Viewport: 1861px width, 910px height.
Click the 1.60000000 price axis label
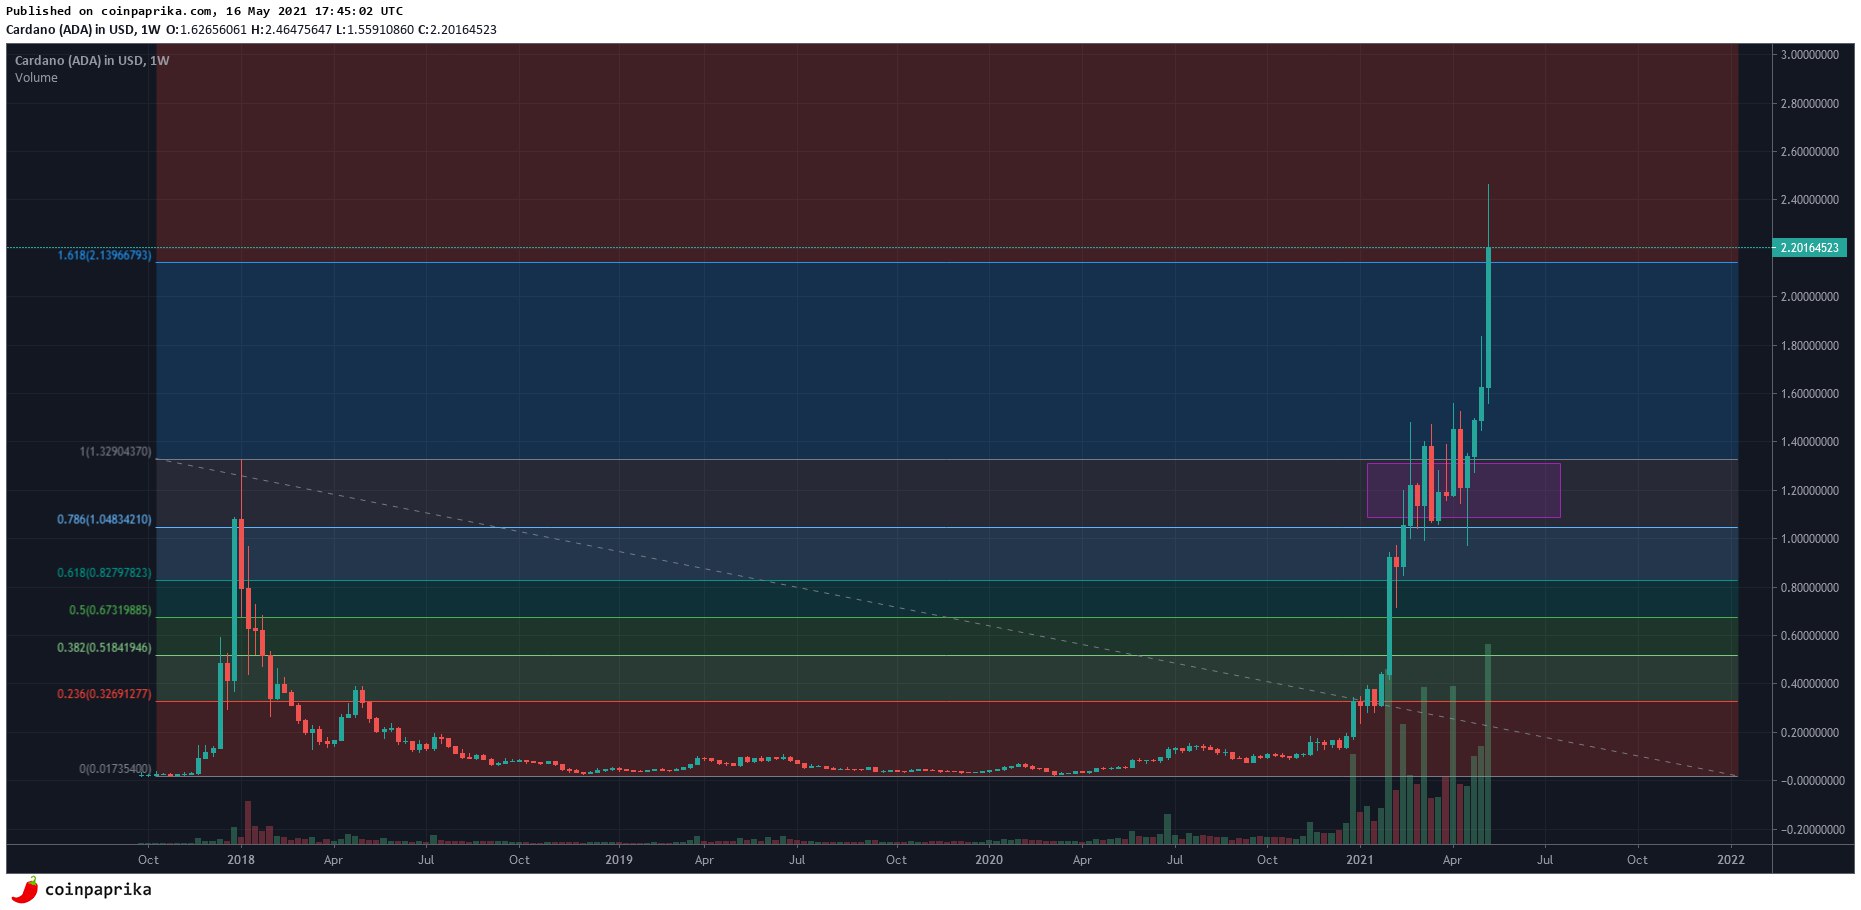pos(1809,394)
